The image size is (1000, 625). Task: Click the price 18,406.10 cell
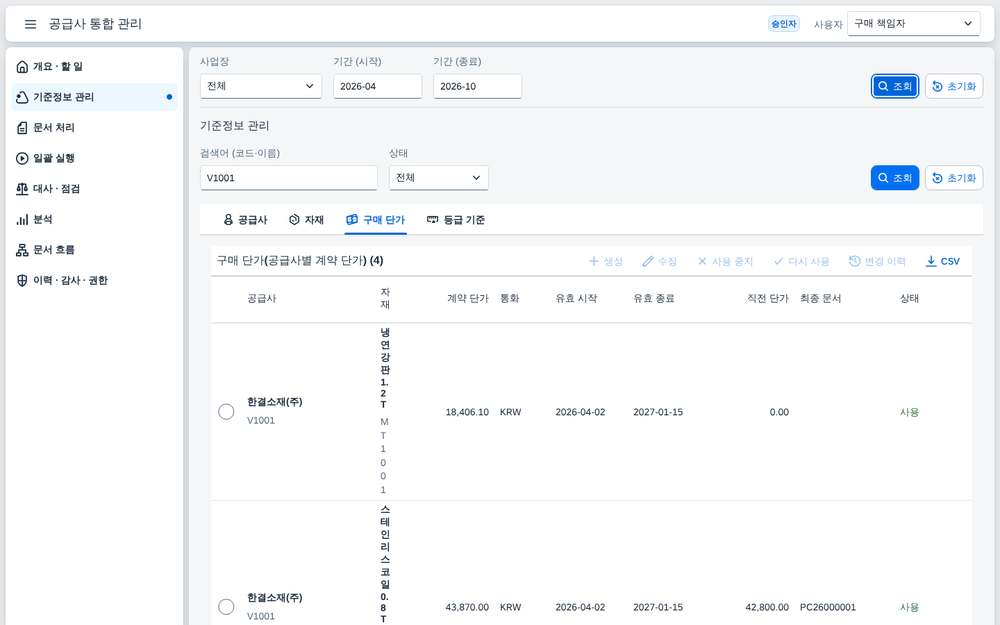pyautogui.click(x=467, y=413)
